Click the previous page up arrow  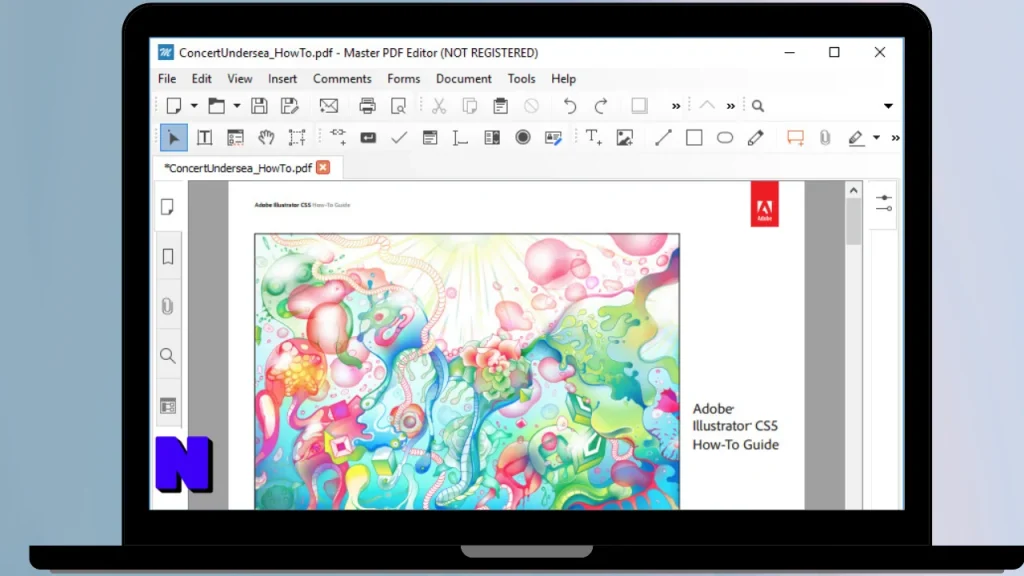pyautogui.click(x=707, y=106)
